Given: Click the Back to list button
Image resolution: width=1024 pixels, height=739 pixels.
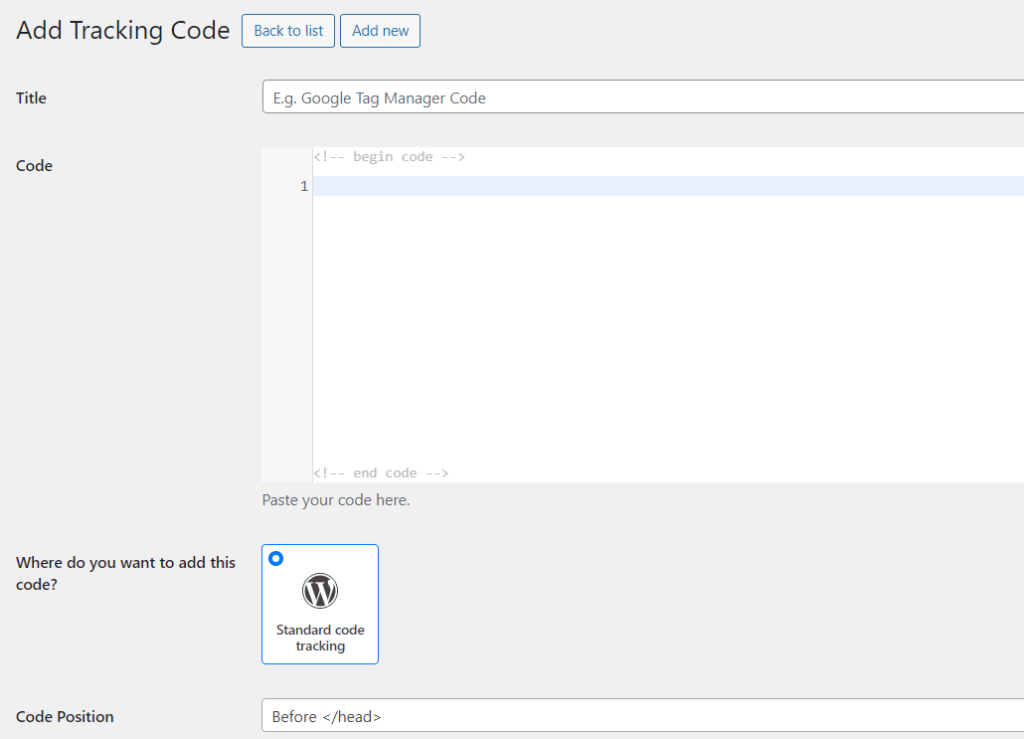Looking at the screenshot, I should click(288, 31).
